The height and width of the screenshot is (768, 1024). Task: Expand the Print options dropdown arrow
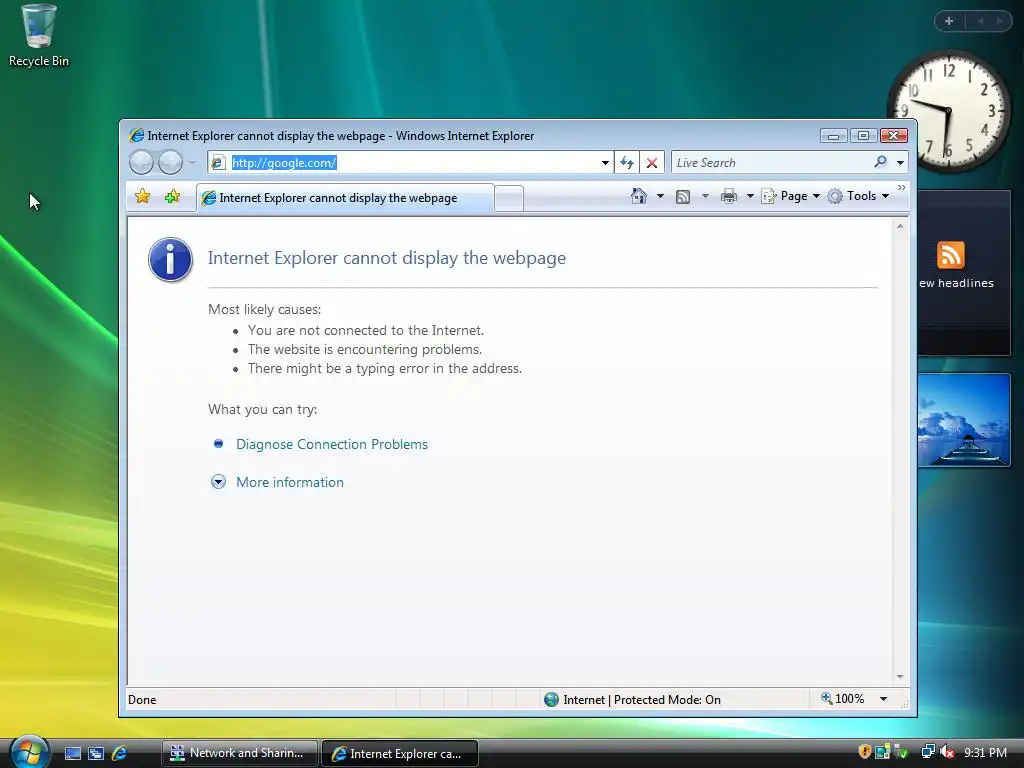tap(750, 196)
